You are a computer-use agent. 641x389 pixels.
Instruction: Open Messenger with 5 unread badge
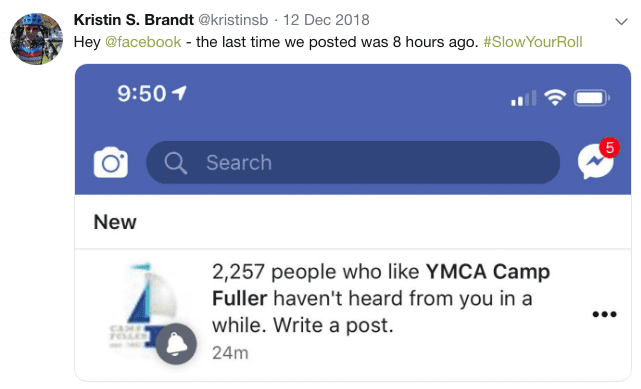596,161
